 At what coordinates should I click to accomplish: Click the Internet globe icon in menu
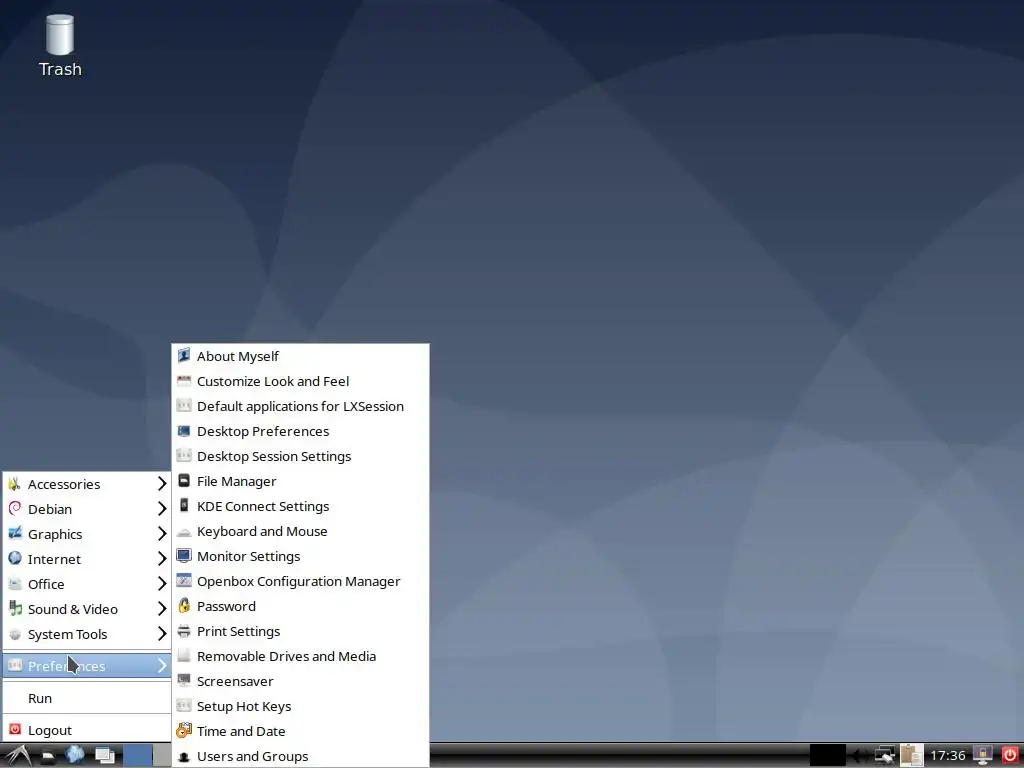[x=15, y=558]
